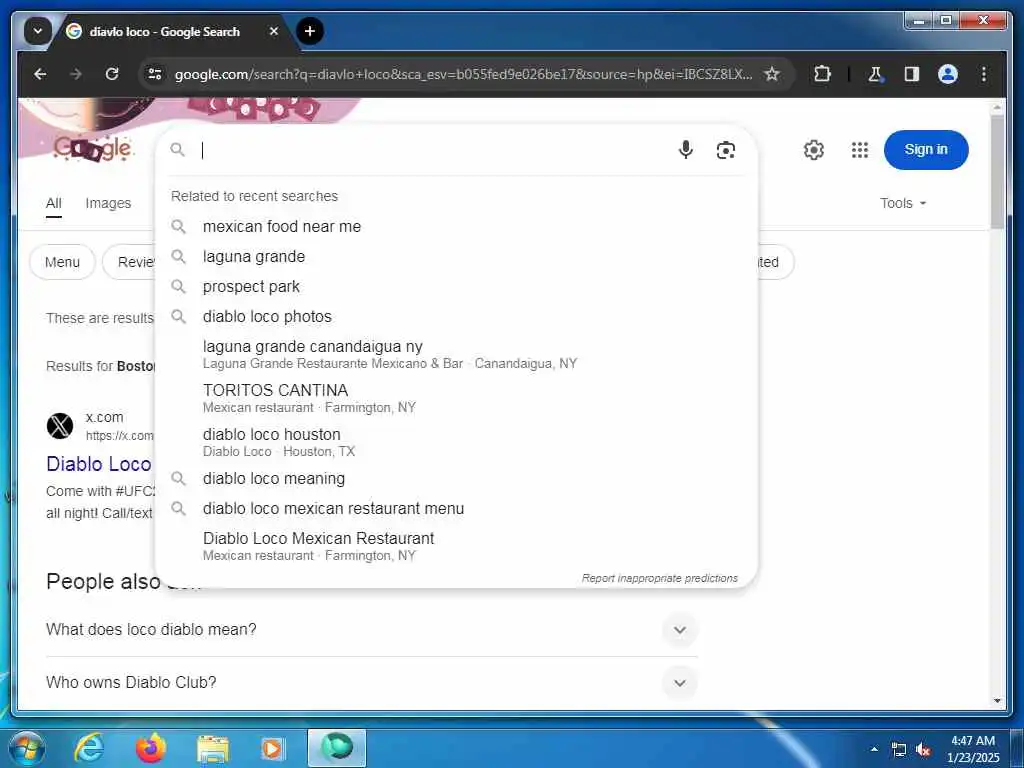Open the network tray icon
This screenshot has height=768, width=1024.
tap(899, 750)
